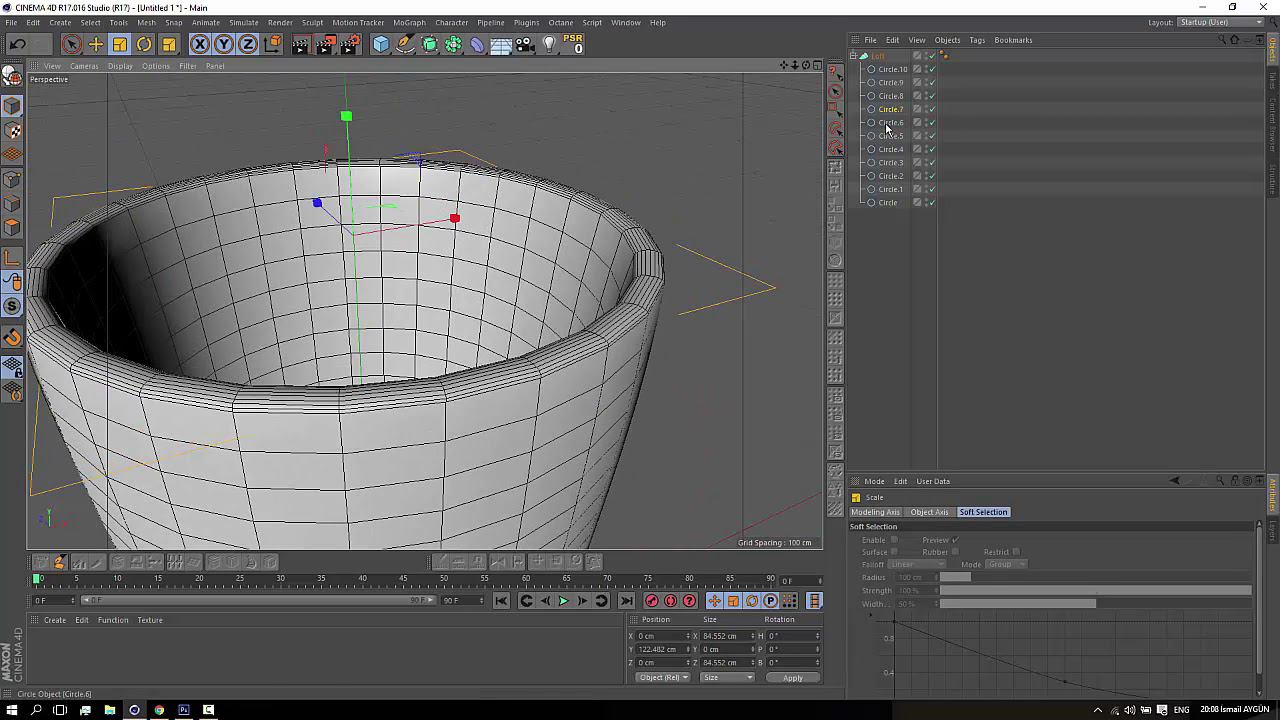The image size is (1280, 720).
Task: Toggle the X-axis lock icon
Action: [199, 44]
